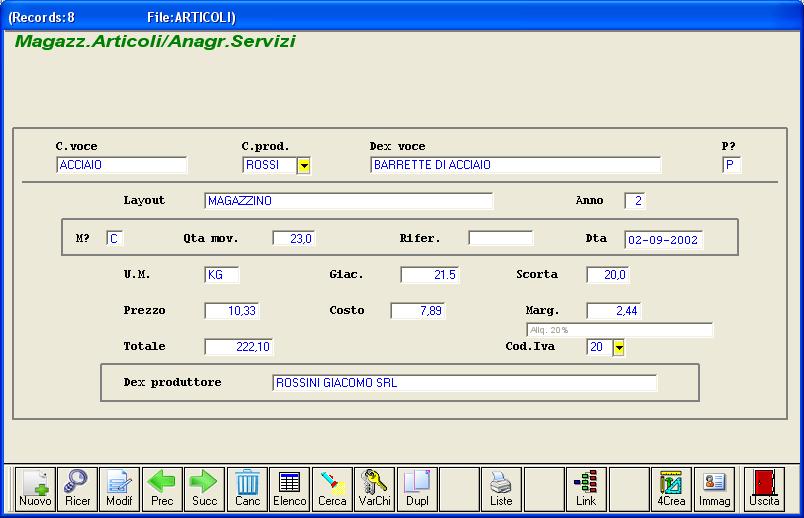Click the Qta mov. field 23,0
The height and width of the screenshot is (518, 804).
294,238
